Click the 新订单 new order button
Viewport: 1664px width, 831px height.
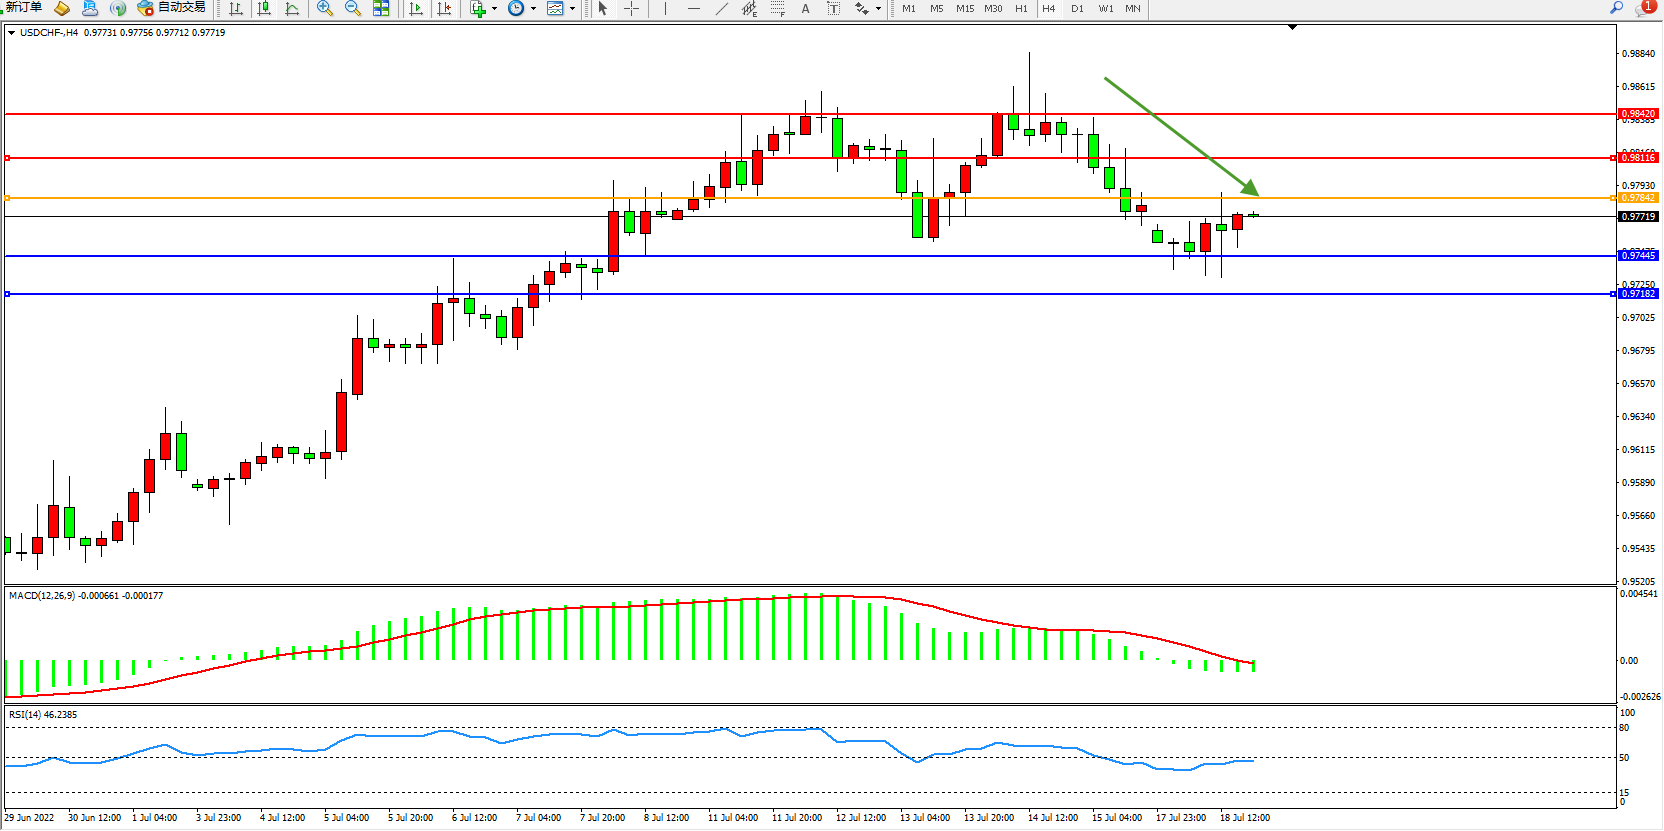[24, 8]
